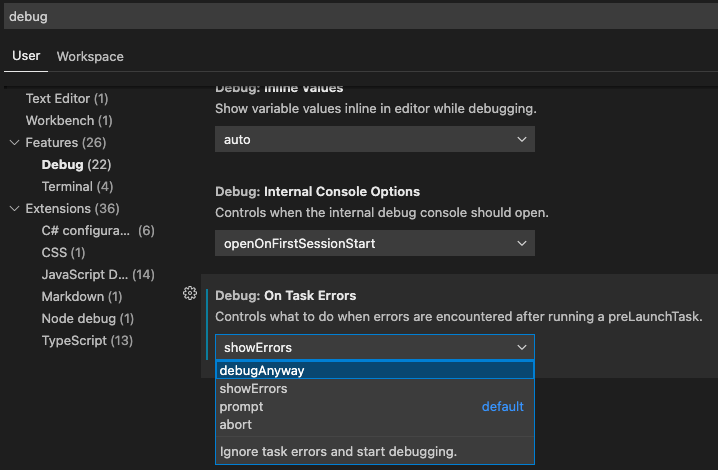The image size is (718, 470).
Task: Click the Show variable values inline description
Action: tap(376, 109)
